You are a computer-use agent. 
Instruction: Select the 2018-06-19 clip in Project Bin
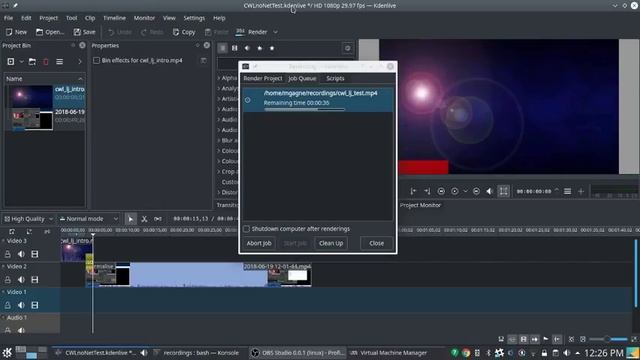tap(45, 119)
